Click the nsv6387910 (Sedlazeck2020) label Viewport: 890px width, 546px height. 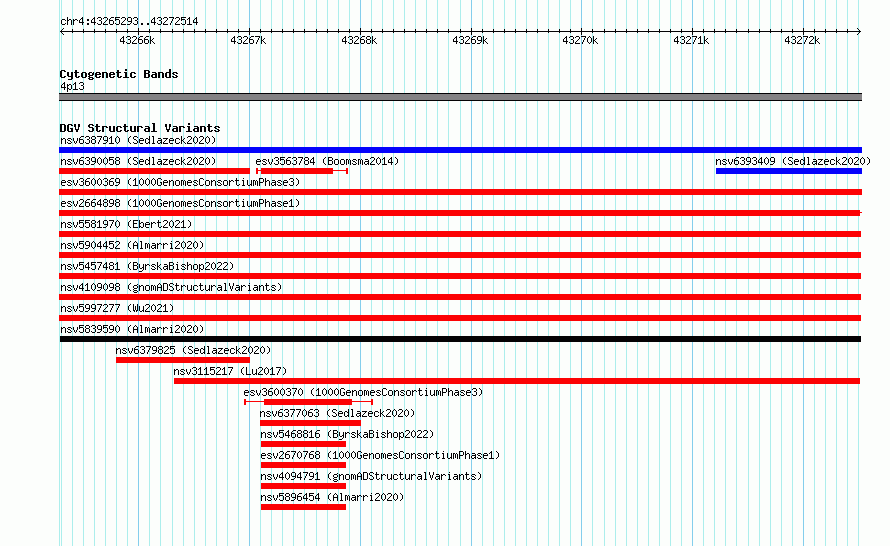click(x=138, y=140)
